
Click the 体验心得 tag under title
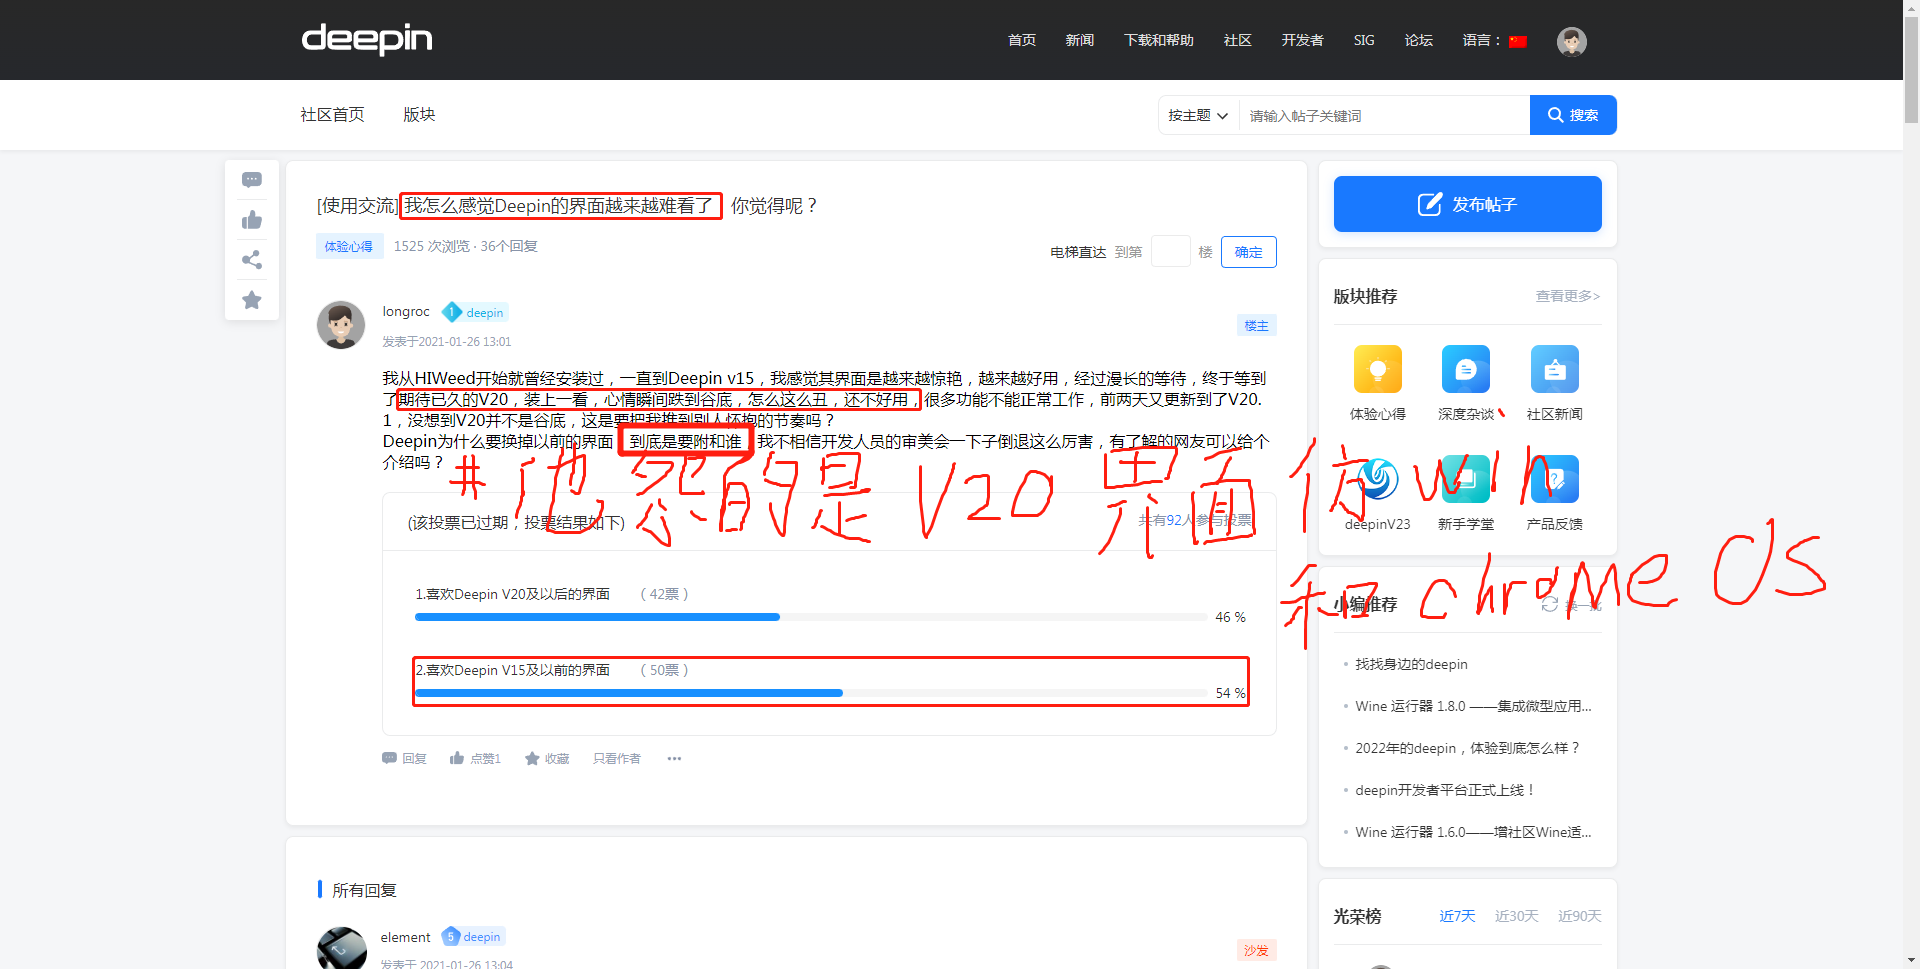coord(349,246)
